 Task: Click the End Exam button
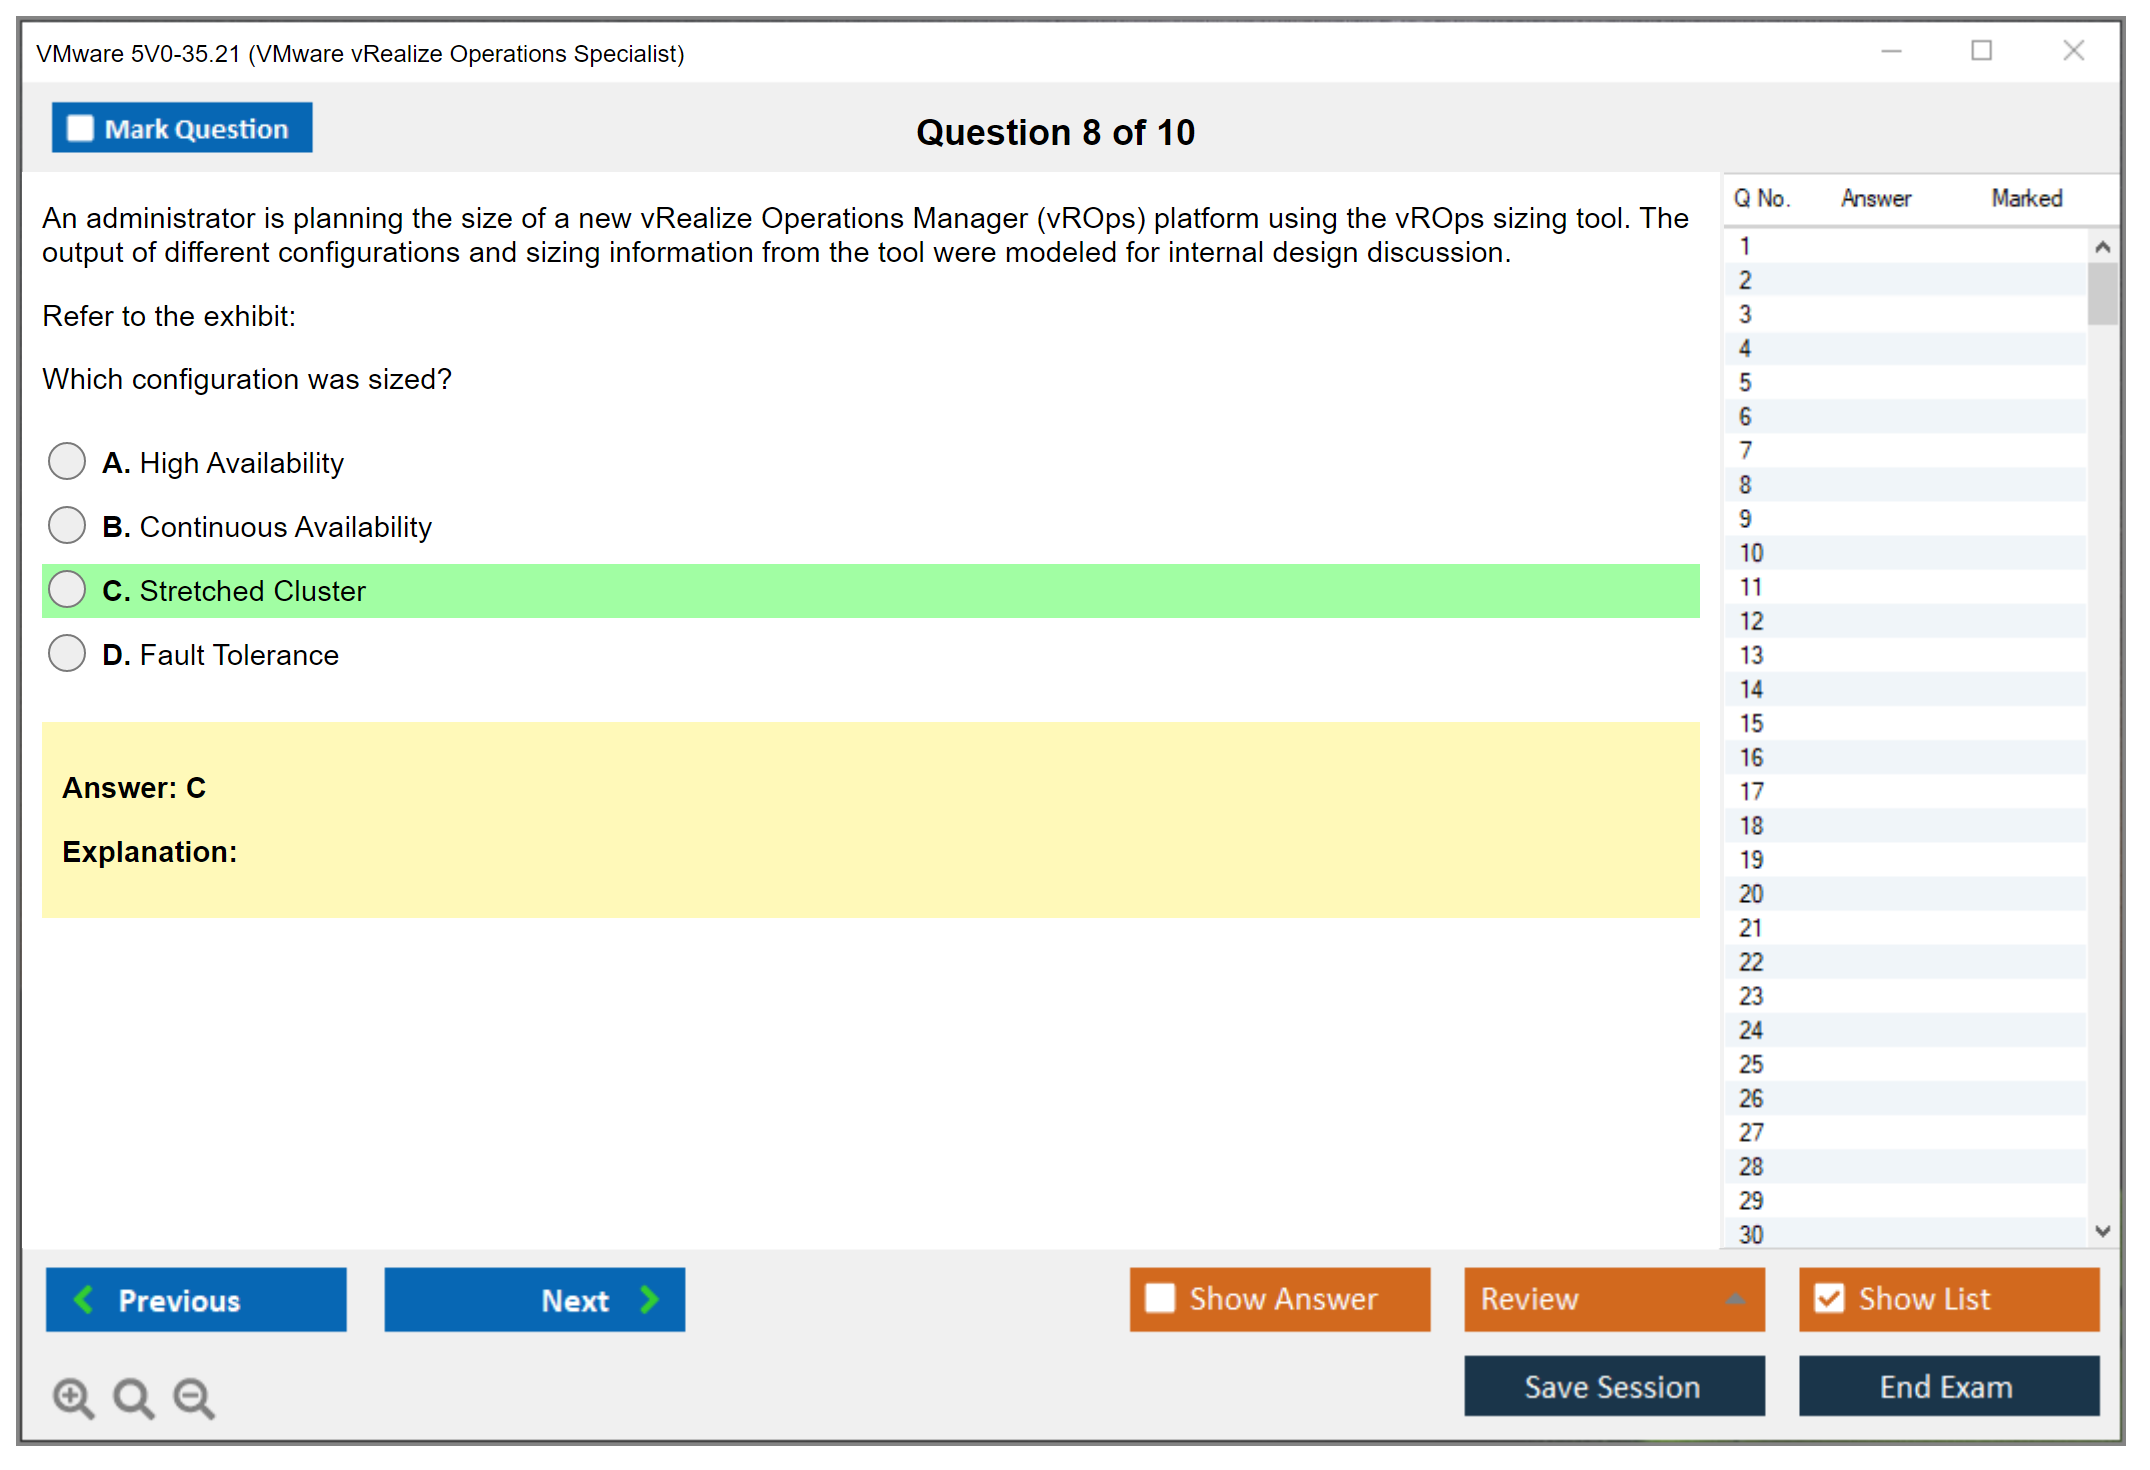(1947, 1386)
